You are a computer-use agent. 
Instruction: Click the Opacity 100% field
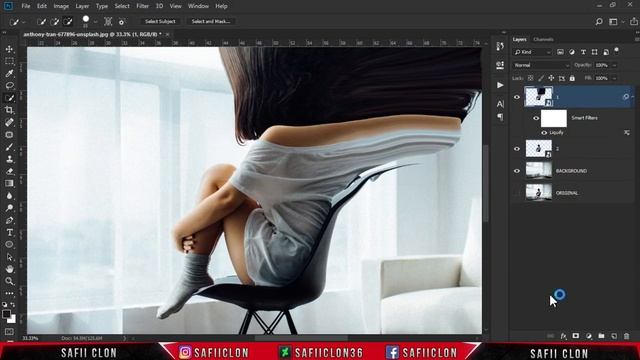click(x=602, y=65)
